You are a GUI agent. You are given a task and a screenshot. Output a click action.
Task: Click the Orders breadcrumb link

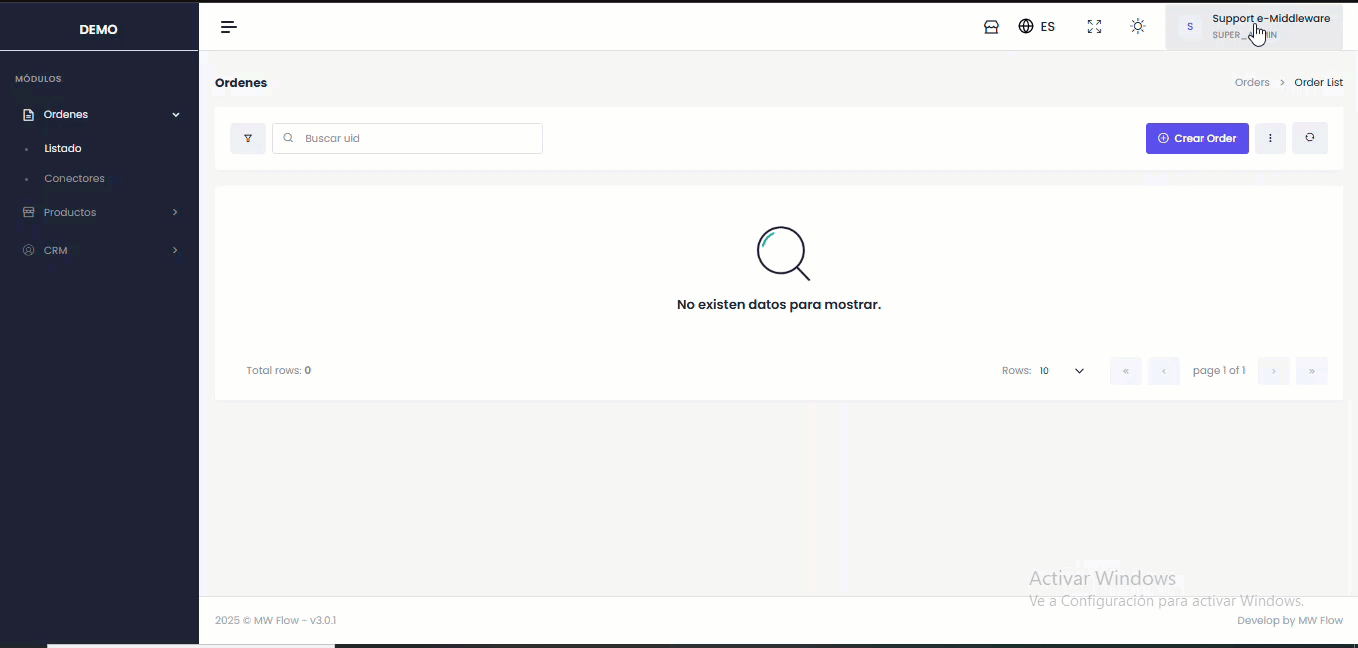coord(1251,83)
